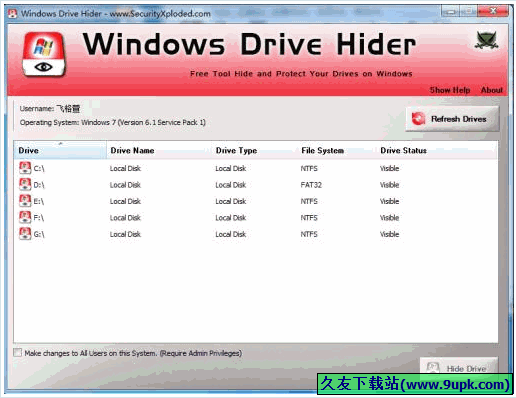
Task: Click the D:\ drive icon
Action: [x=25, y=184]
